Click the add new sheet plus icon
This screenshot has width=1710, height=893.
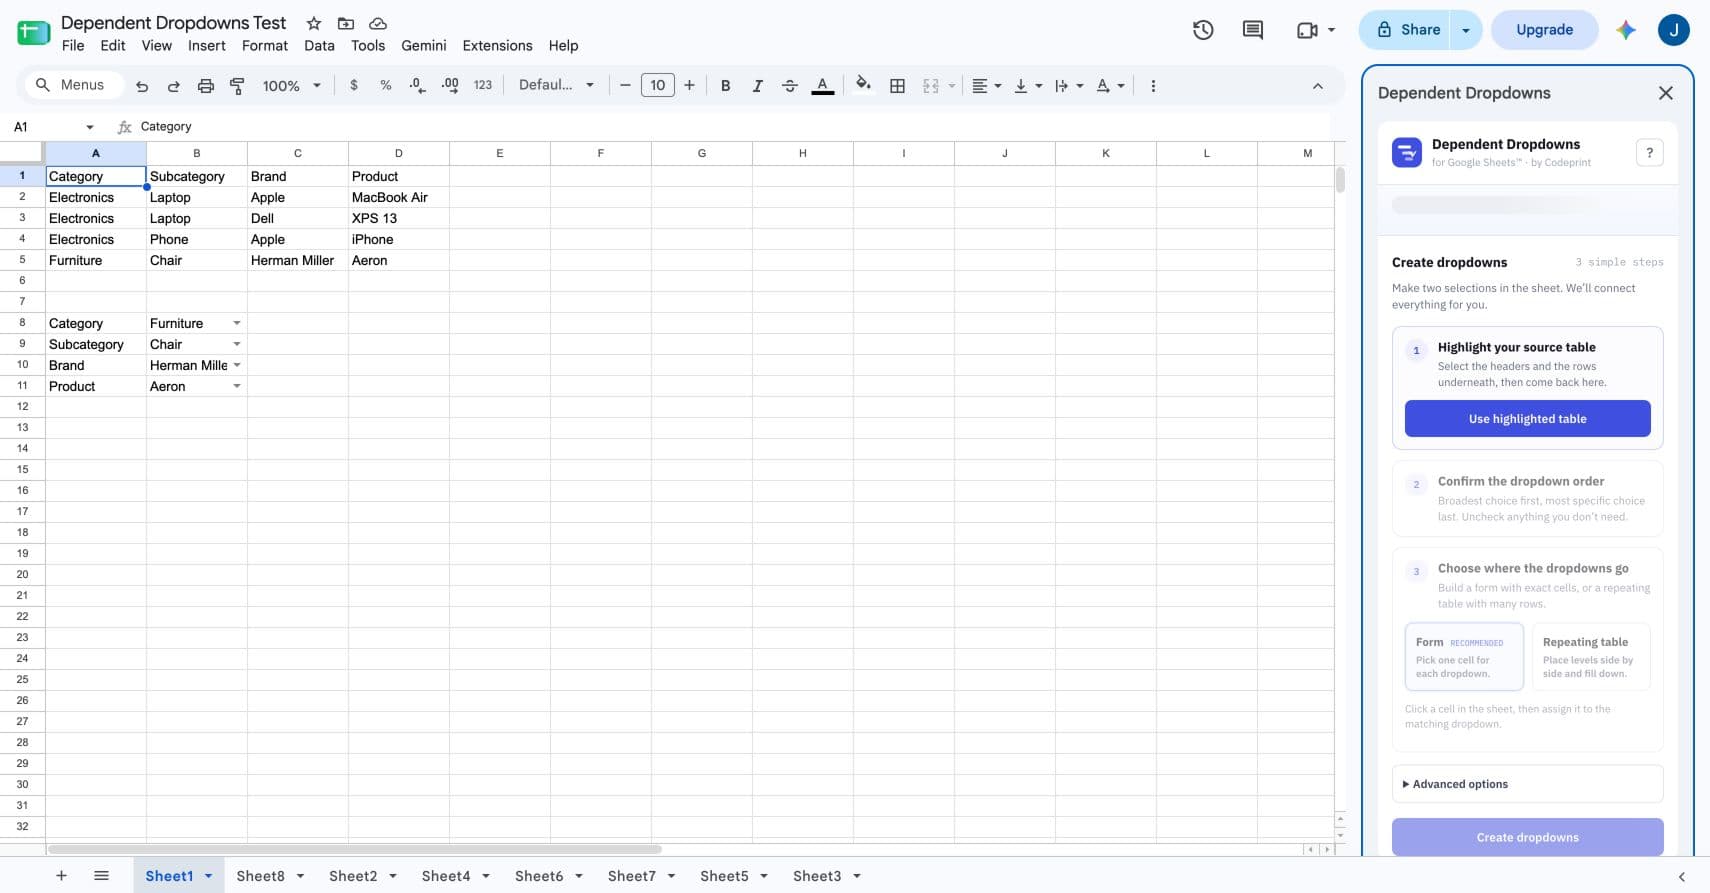[x=61, y=876]
